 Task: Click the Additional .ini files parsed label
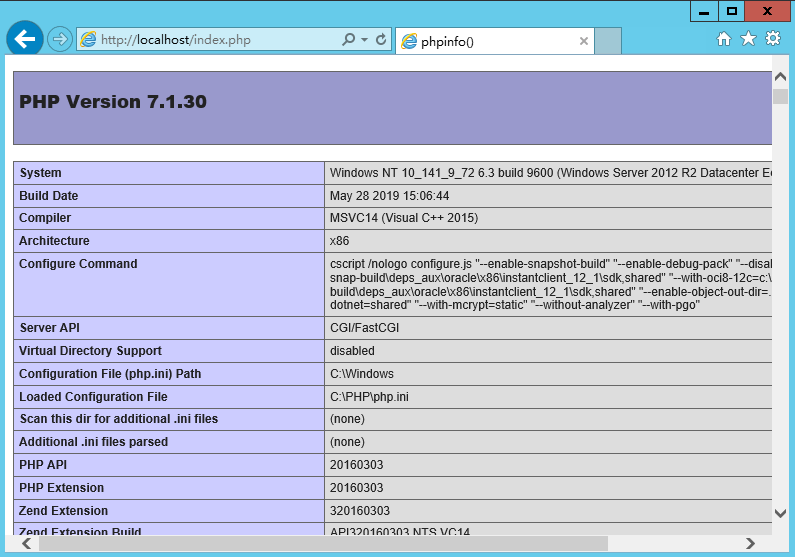coord(93,442)
